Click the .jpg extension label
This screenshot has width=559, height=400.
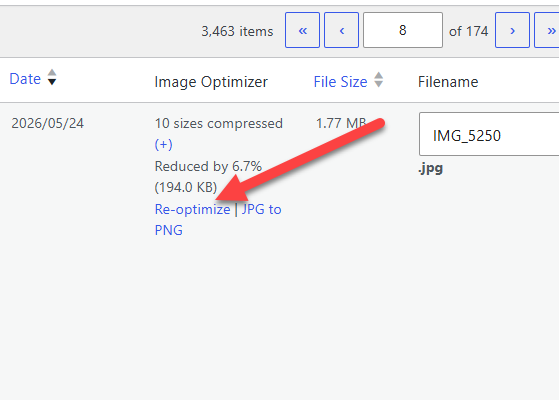click(431, 168)
